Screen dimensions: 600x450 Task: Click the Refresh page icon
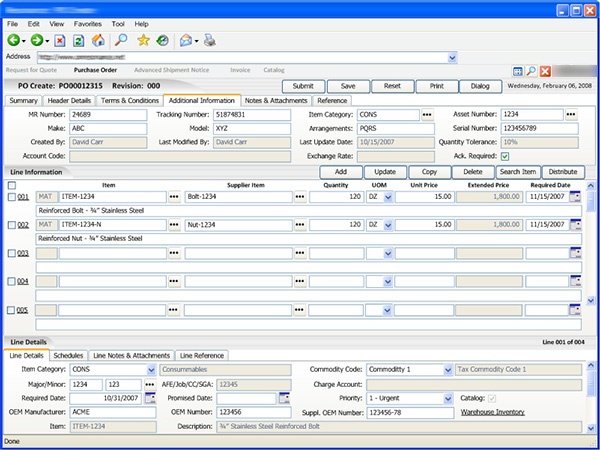tap(78, 41)
